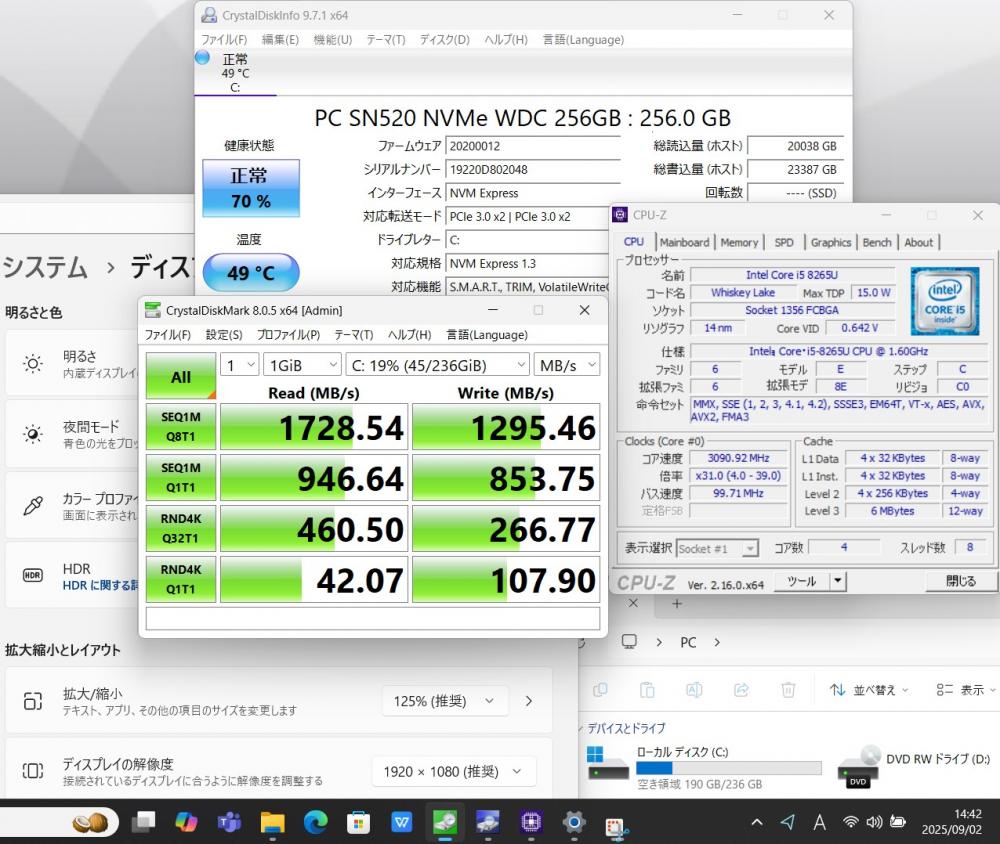This screenshot has height=844, width=1000.
Task: Click the PC monitor icon in Explorer address bar
Action: 629,642
